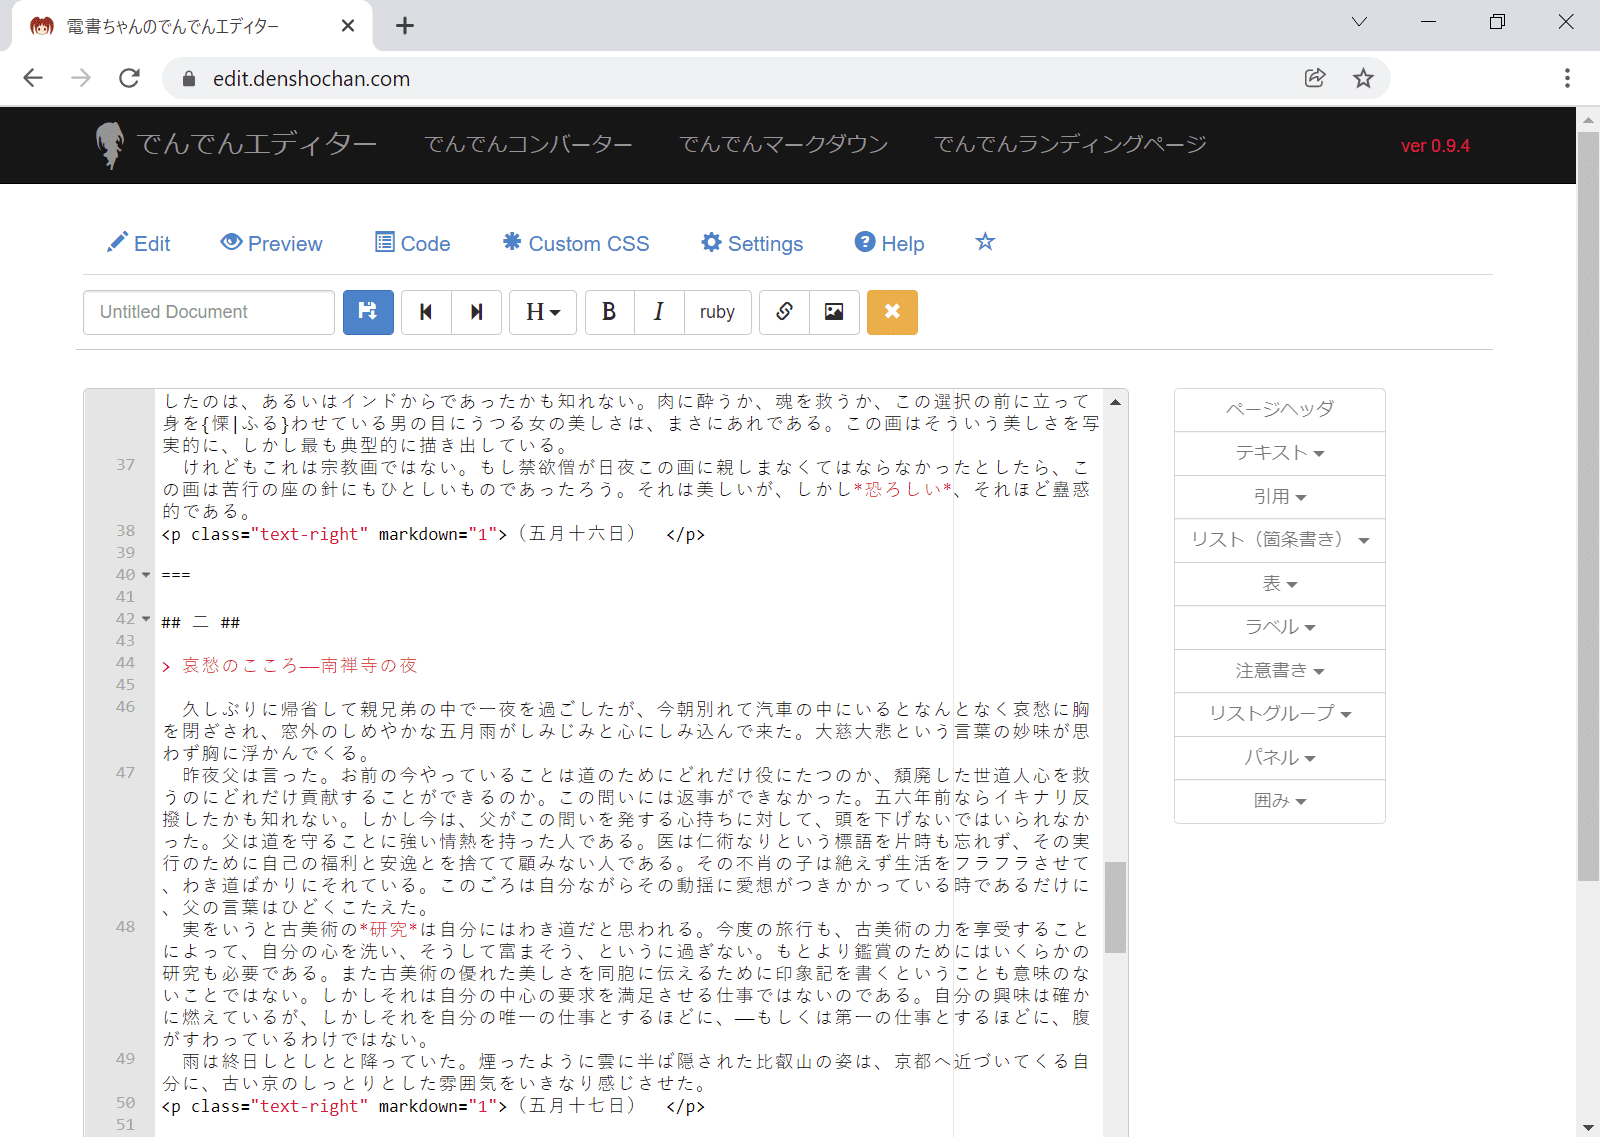This screenshot has height=1137, width=1600.
Task: Open でんでんマークダウン navigation link
Action: pyautogui.click(x=784, y=145)
